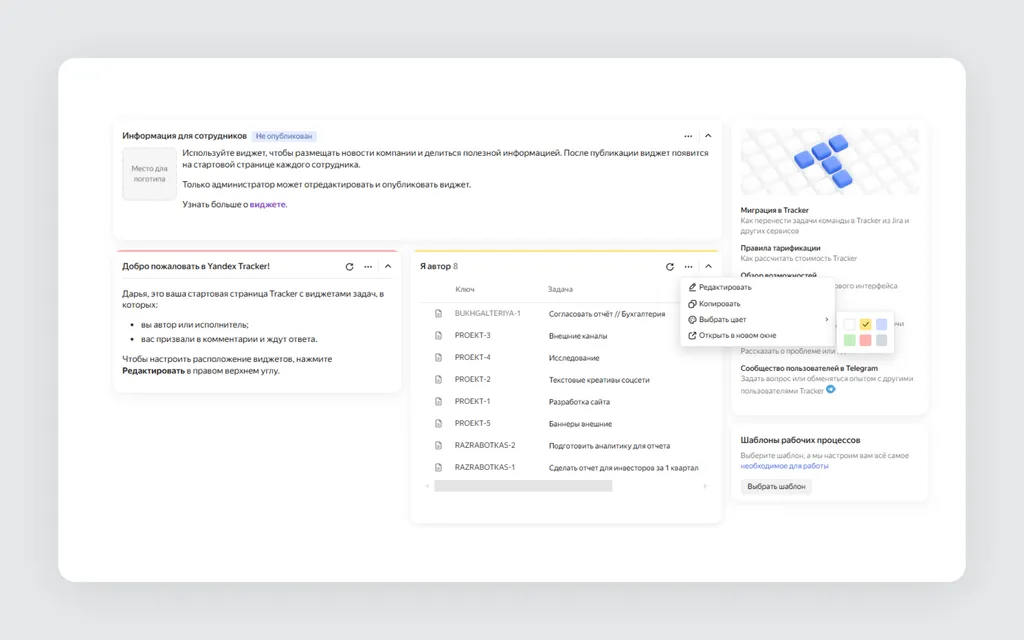Open 'Правила тарификации' help link
Screen dimensions: 1024x640
pos(780,248)
